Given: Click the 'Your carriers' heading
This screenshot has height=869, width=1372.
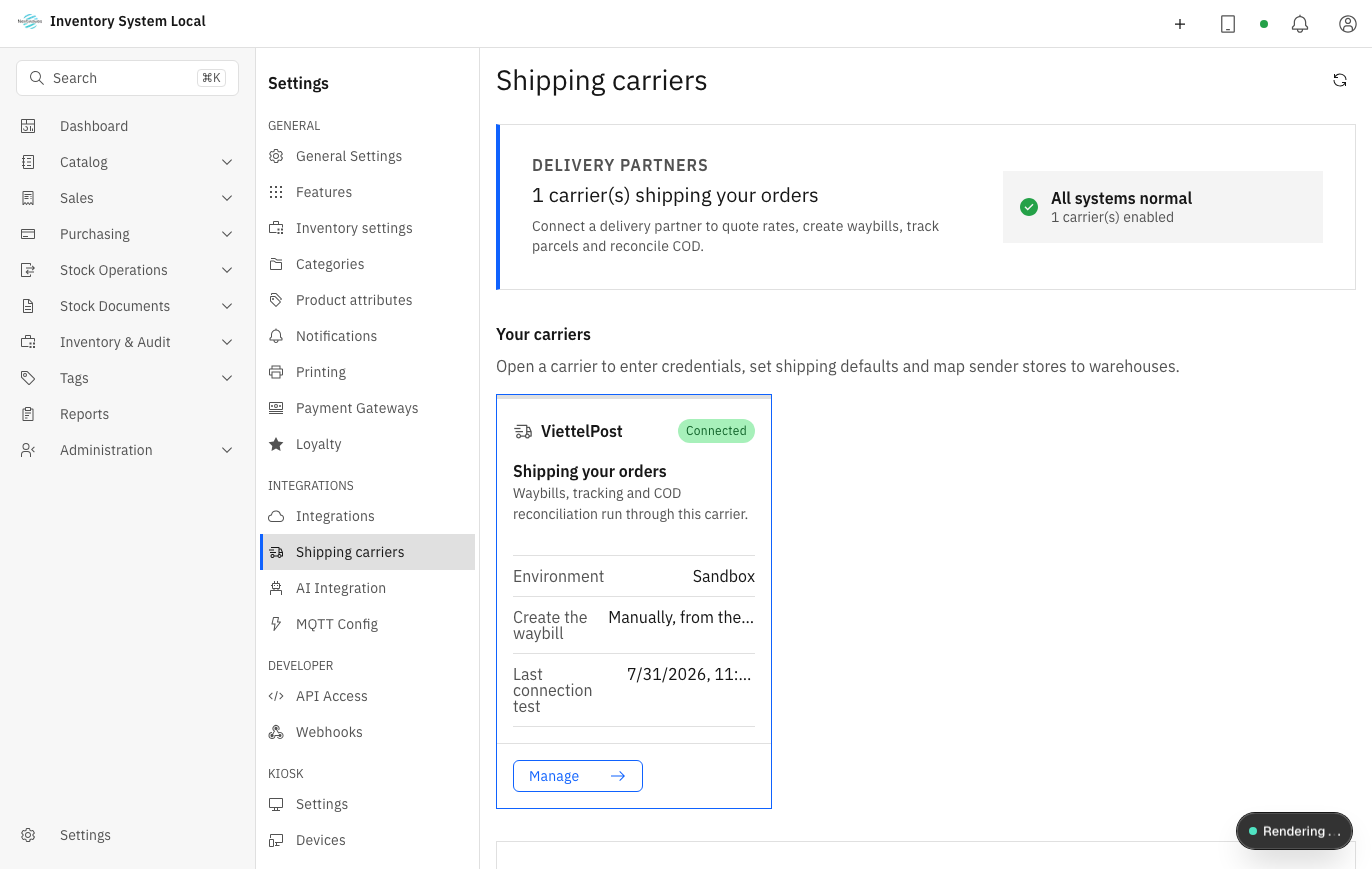Looking at the screenshot, I should click(543, 334).
